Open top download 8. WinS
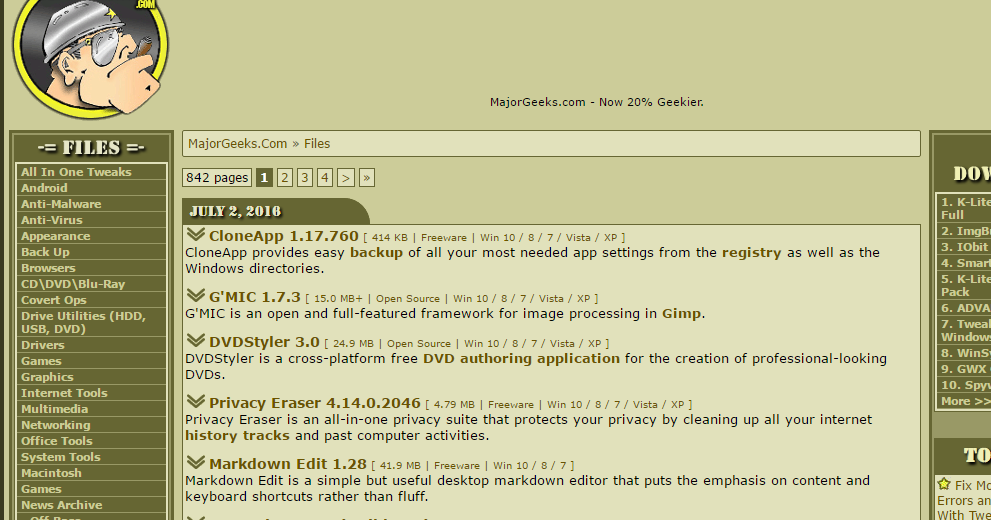This screenshot has height=520, width=991. (x=964, y=353)
